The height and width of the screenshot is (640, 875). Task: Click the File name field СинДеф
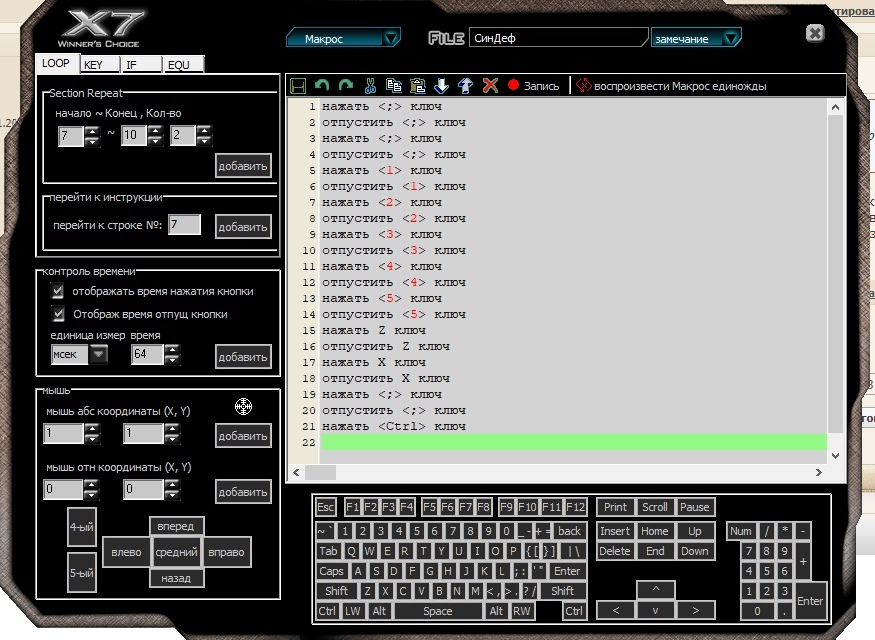558,38
